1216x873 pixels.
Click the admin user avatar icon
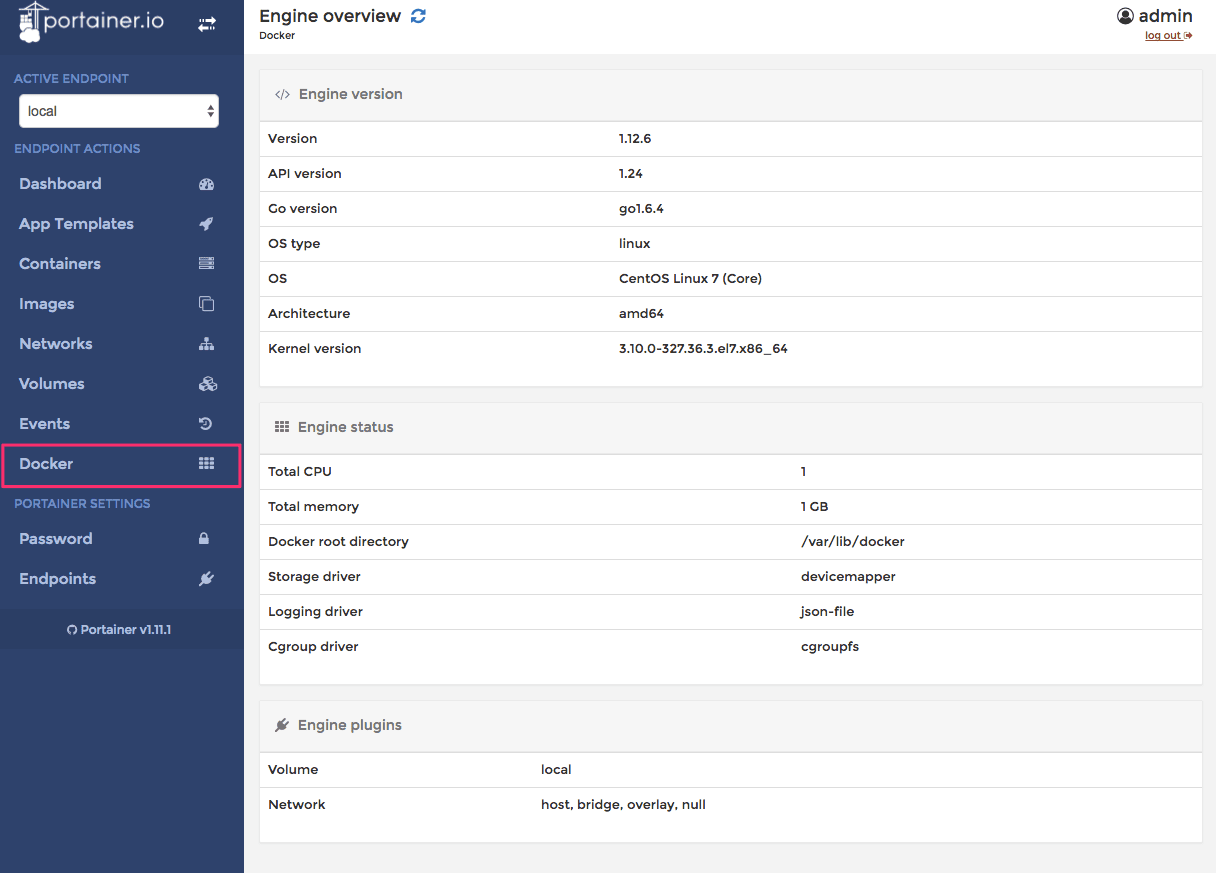point(1125,16)
